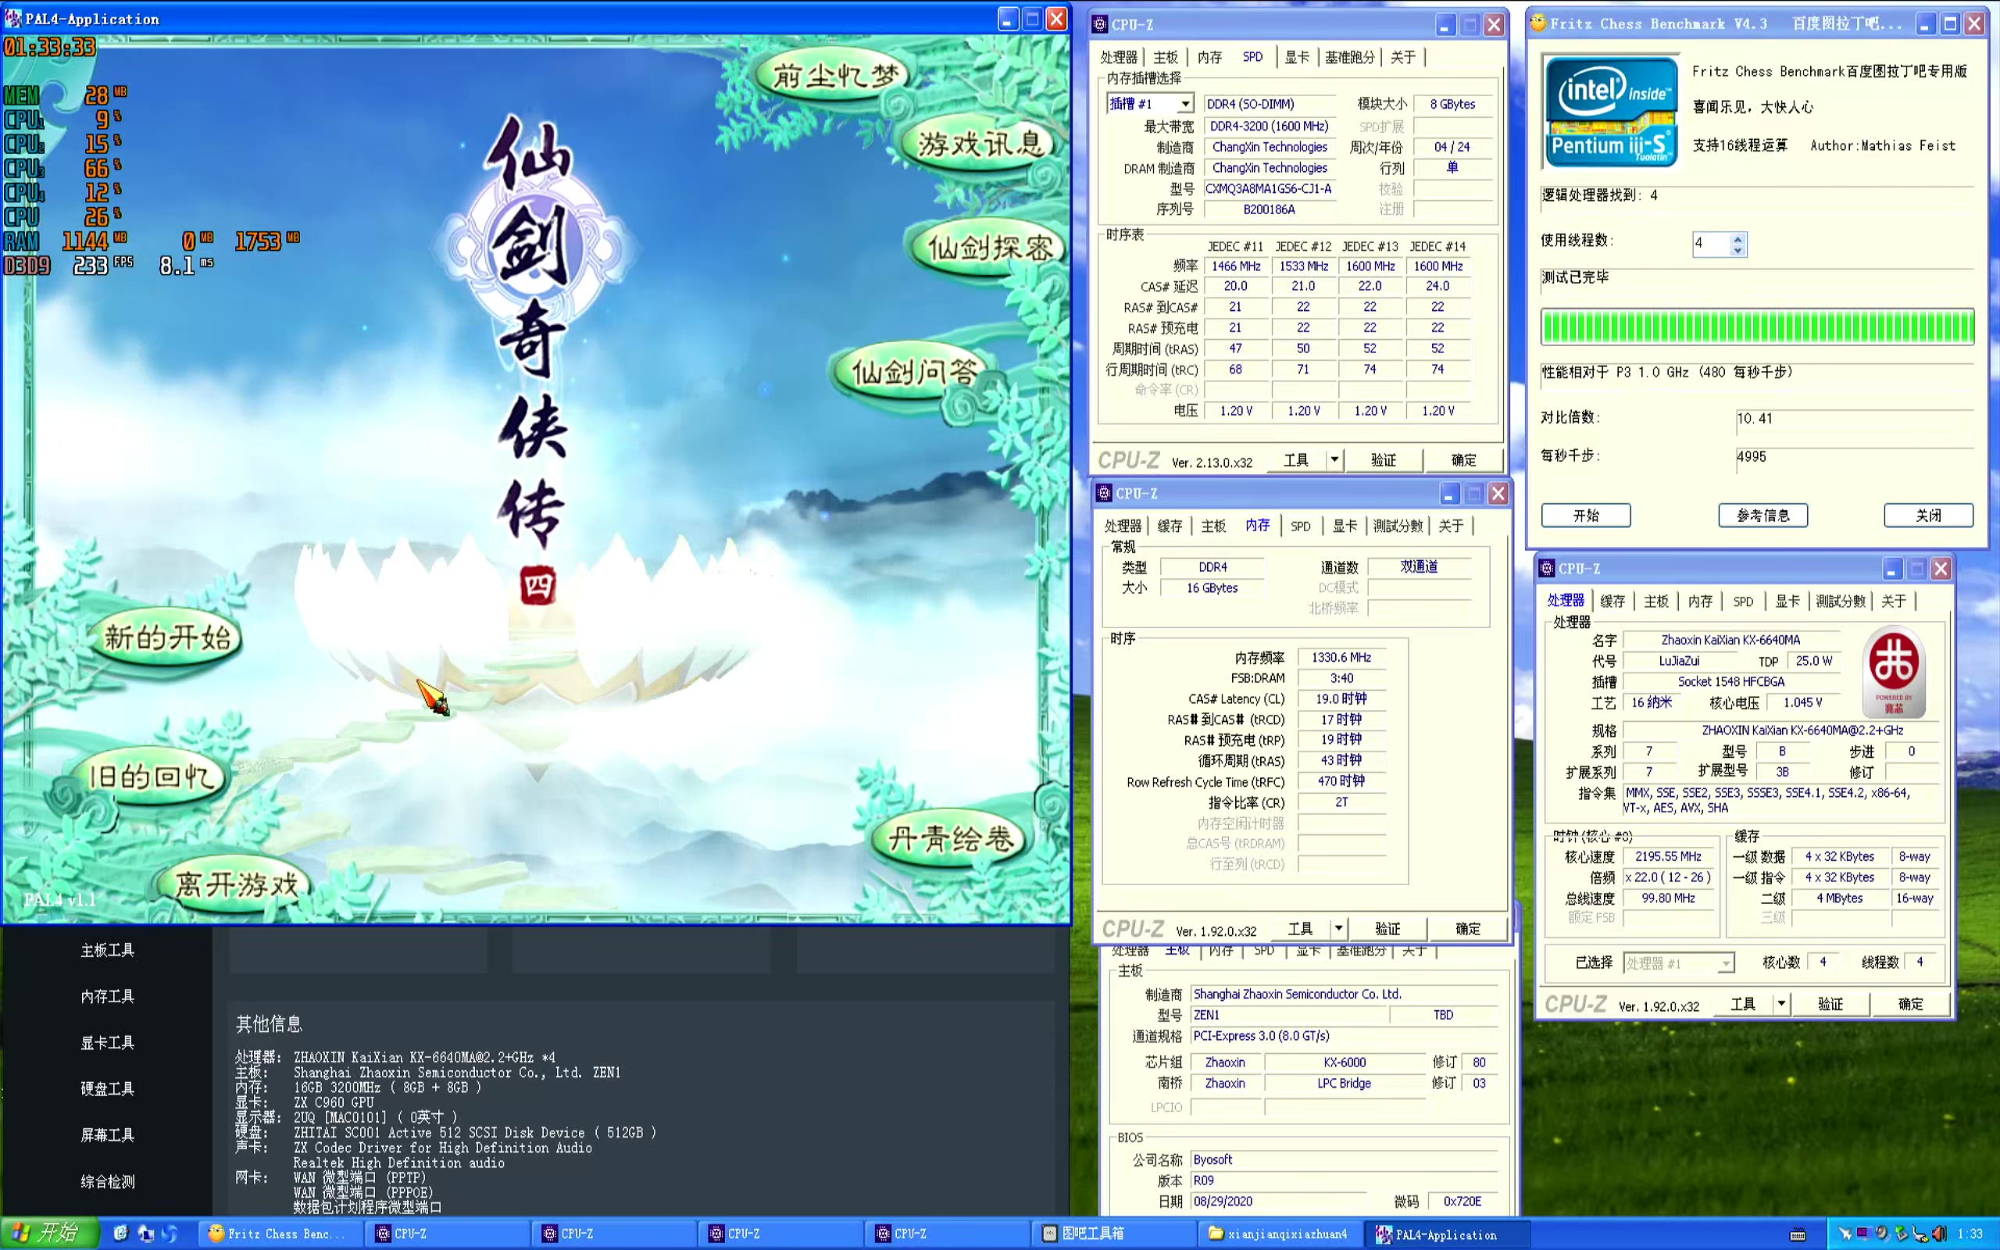Click the taskbar clock showing 1:33
Viewport: 2000px width, 1250px height.
click(x=1970, y=1234)
